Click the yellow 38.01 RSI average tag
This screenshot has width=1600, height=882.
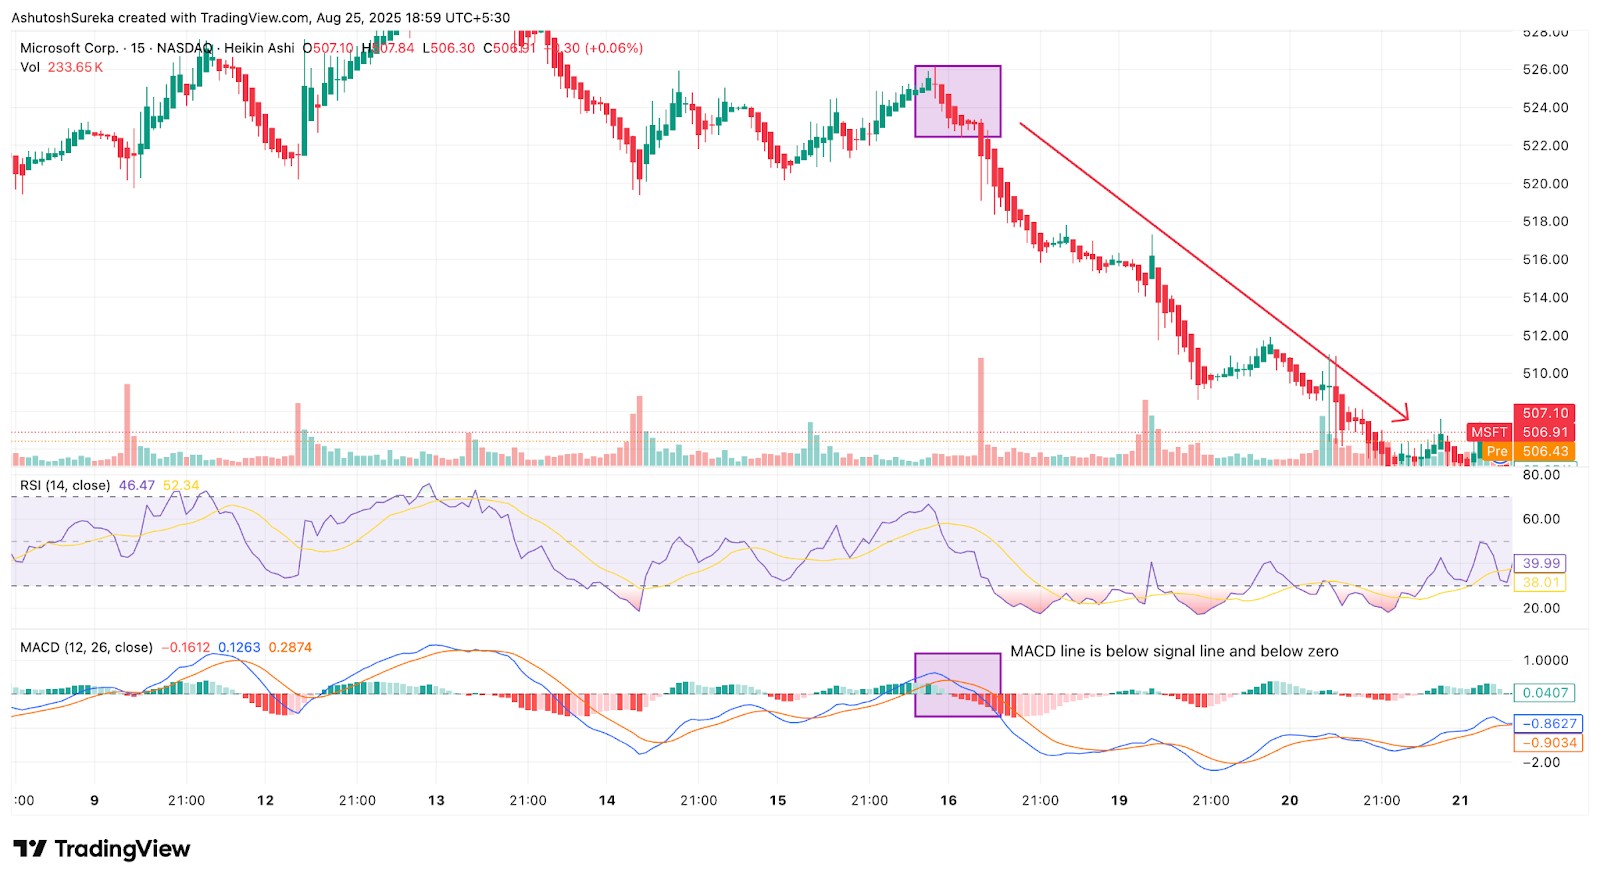pos(1541,582)
